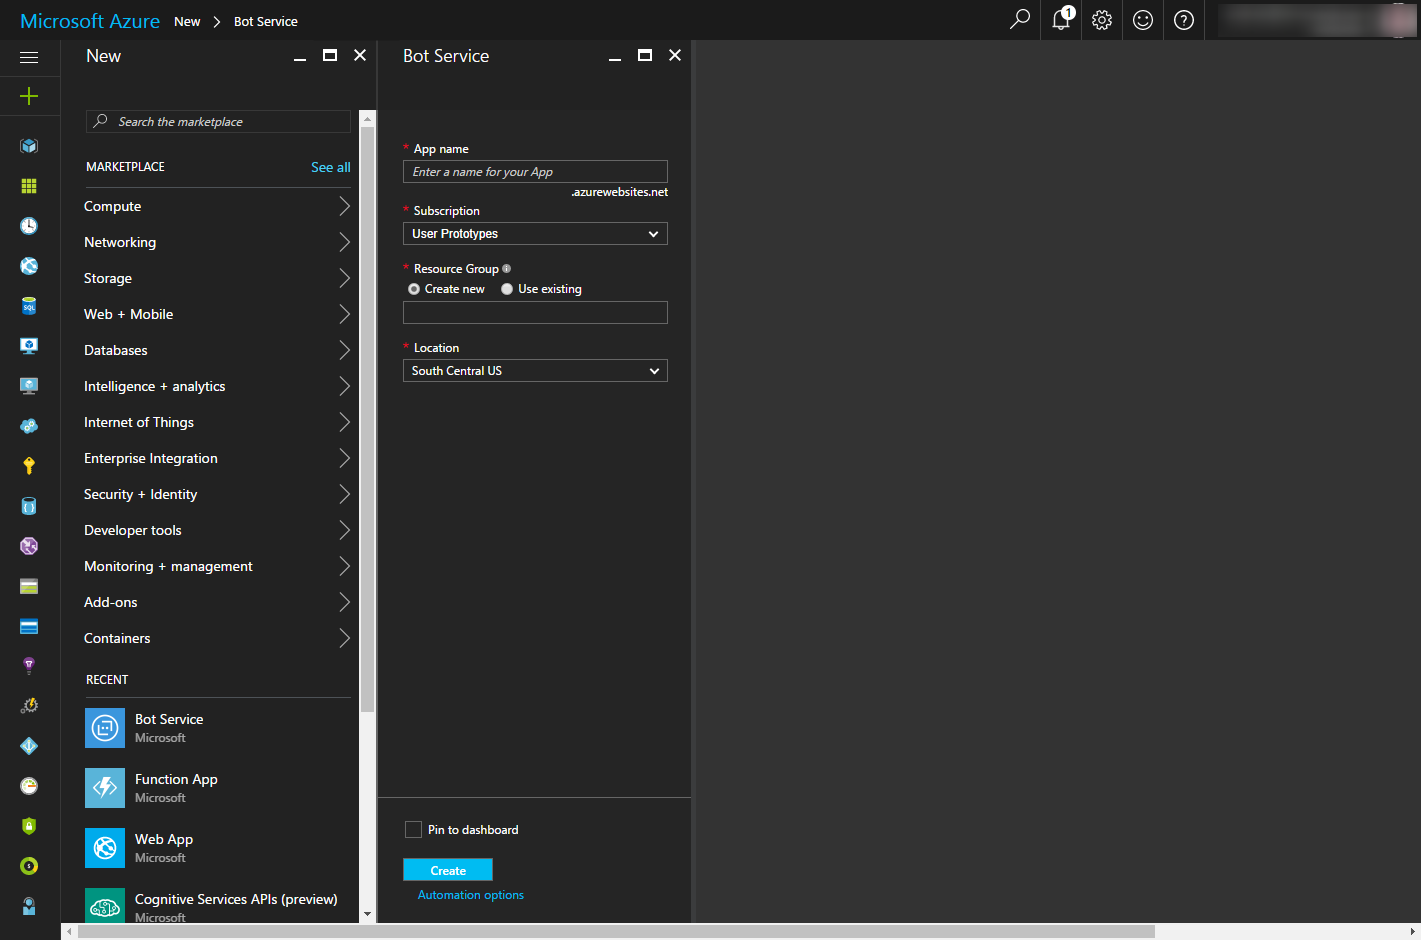Click the Microsoft Azure logo text
Viewport: 1421px width, 940px height.
tap(90, 21)
